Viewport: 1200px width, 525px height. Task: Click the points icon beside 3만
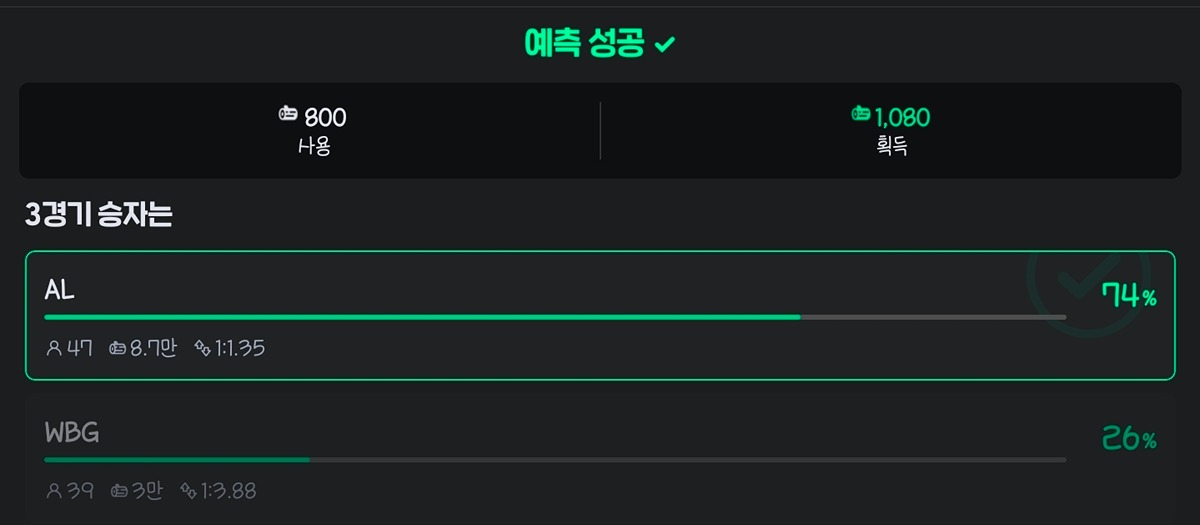click(x=119, y=491)
